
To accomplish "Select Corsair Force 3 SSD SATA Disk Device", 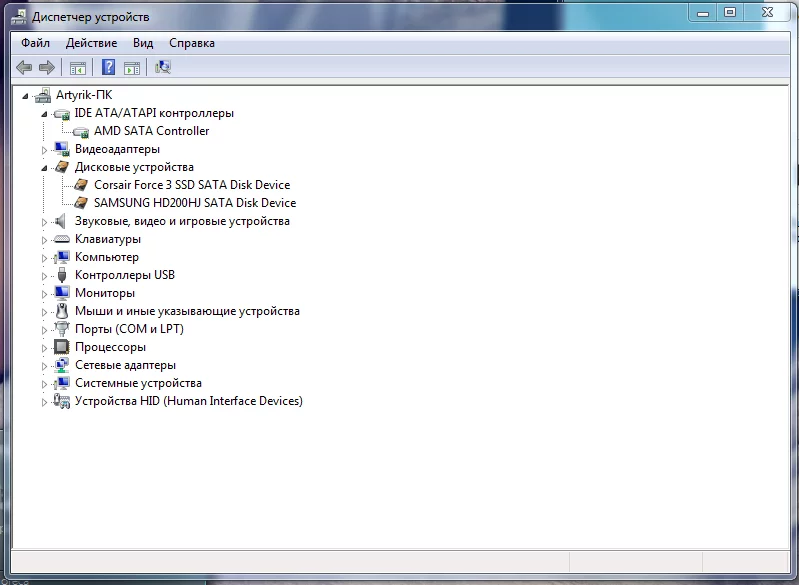I will 192,185.
